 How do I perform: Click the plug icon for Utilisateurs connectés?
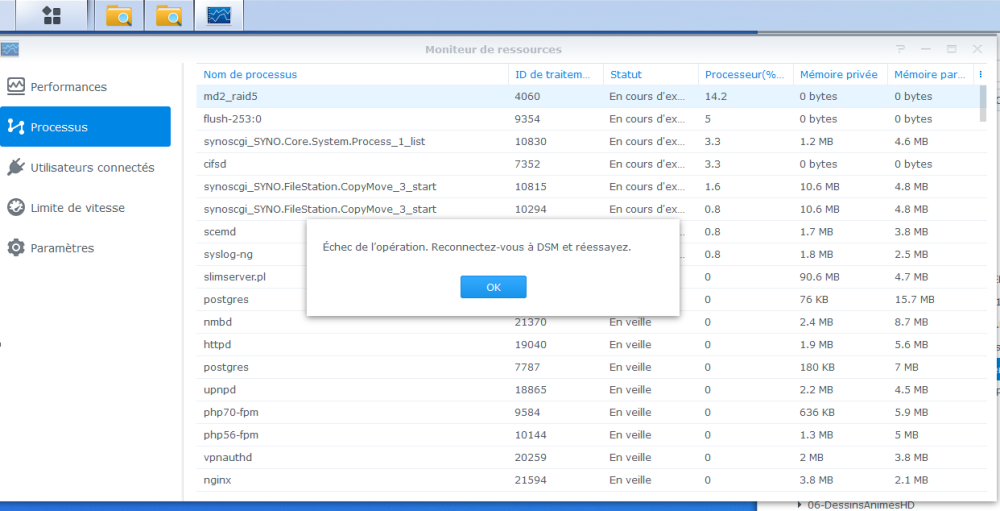(x=15, y=168)
